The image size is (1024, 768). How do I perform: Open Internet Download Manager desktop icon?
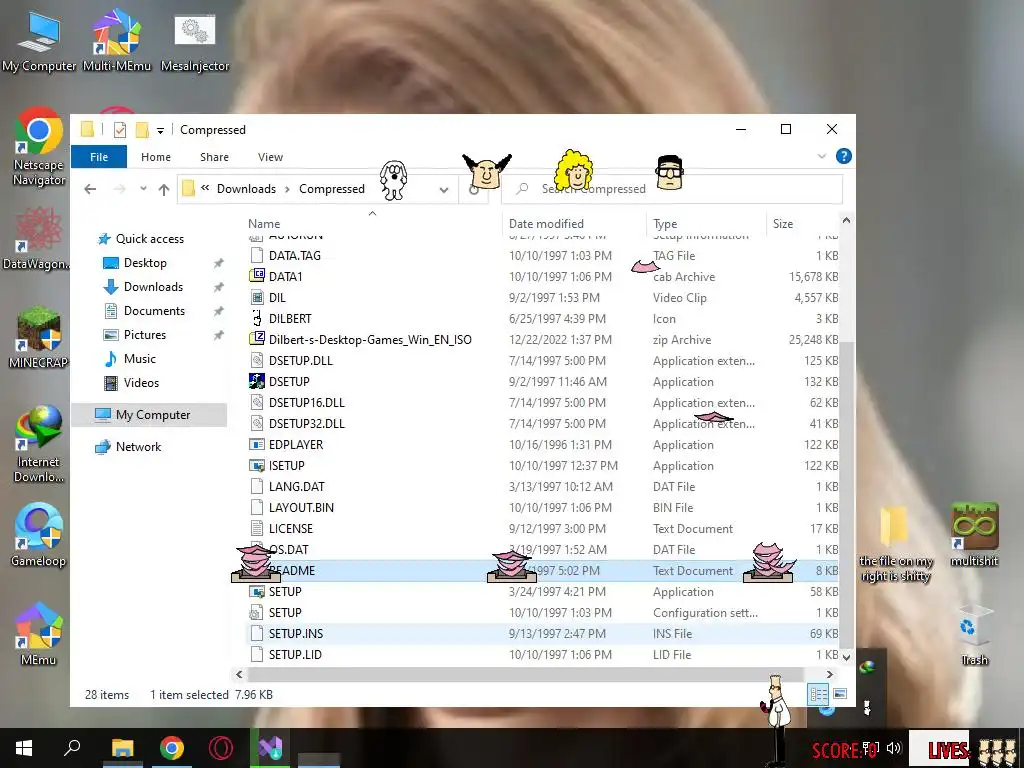click(x=39, y=444)
